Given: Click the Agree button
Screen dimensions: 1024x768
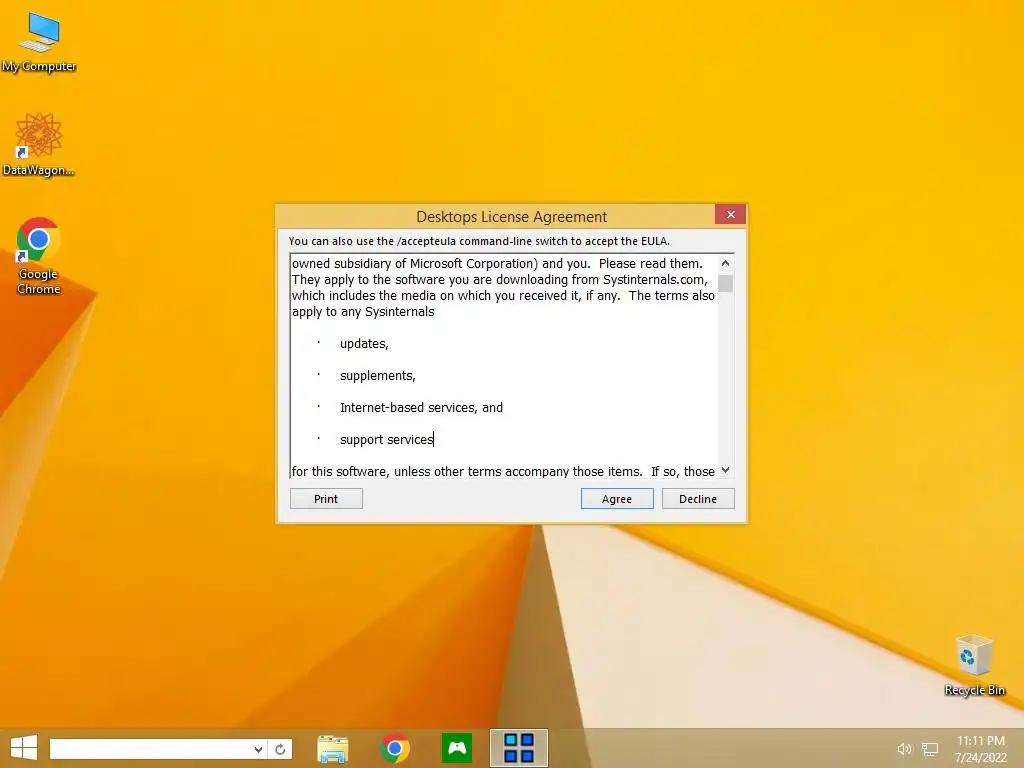Looking at the screenshot, I should point(617,499).
